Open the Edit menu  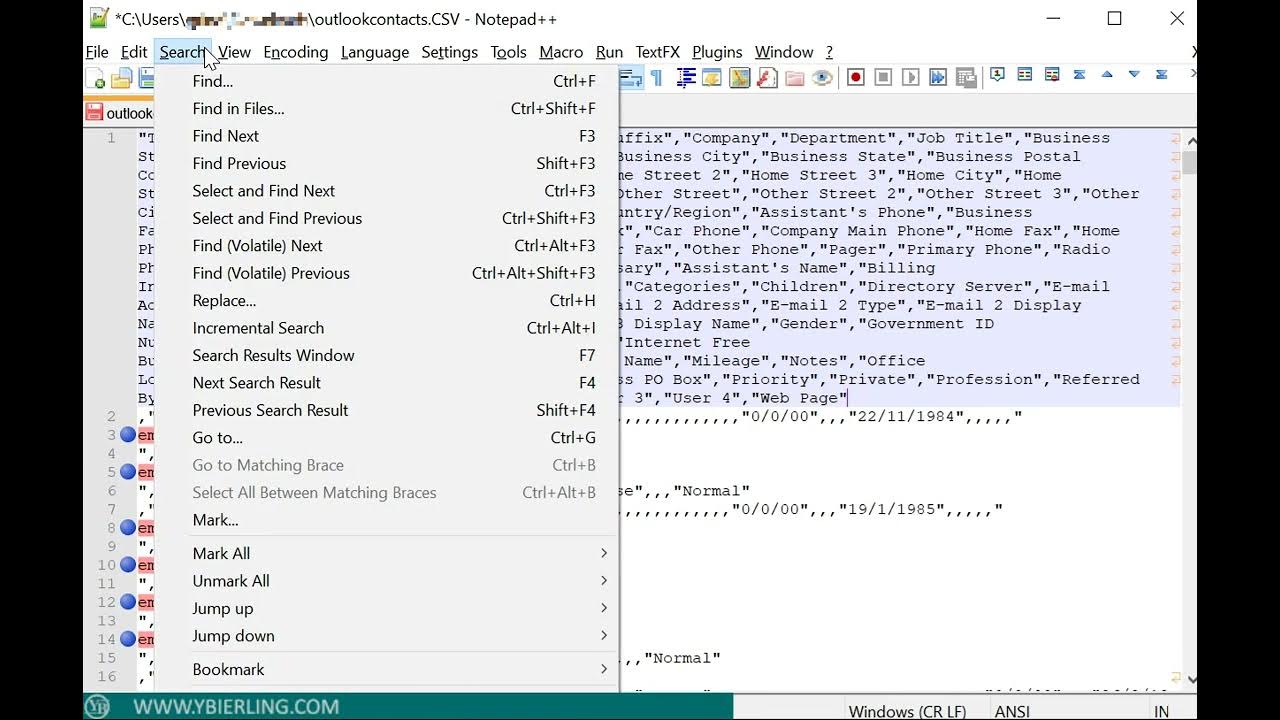pyautogui.click(x=134, y=52)
